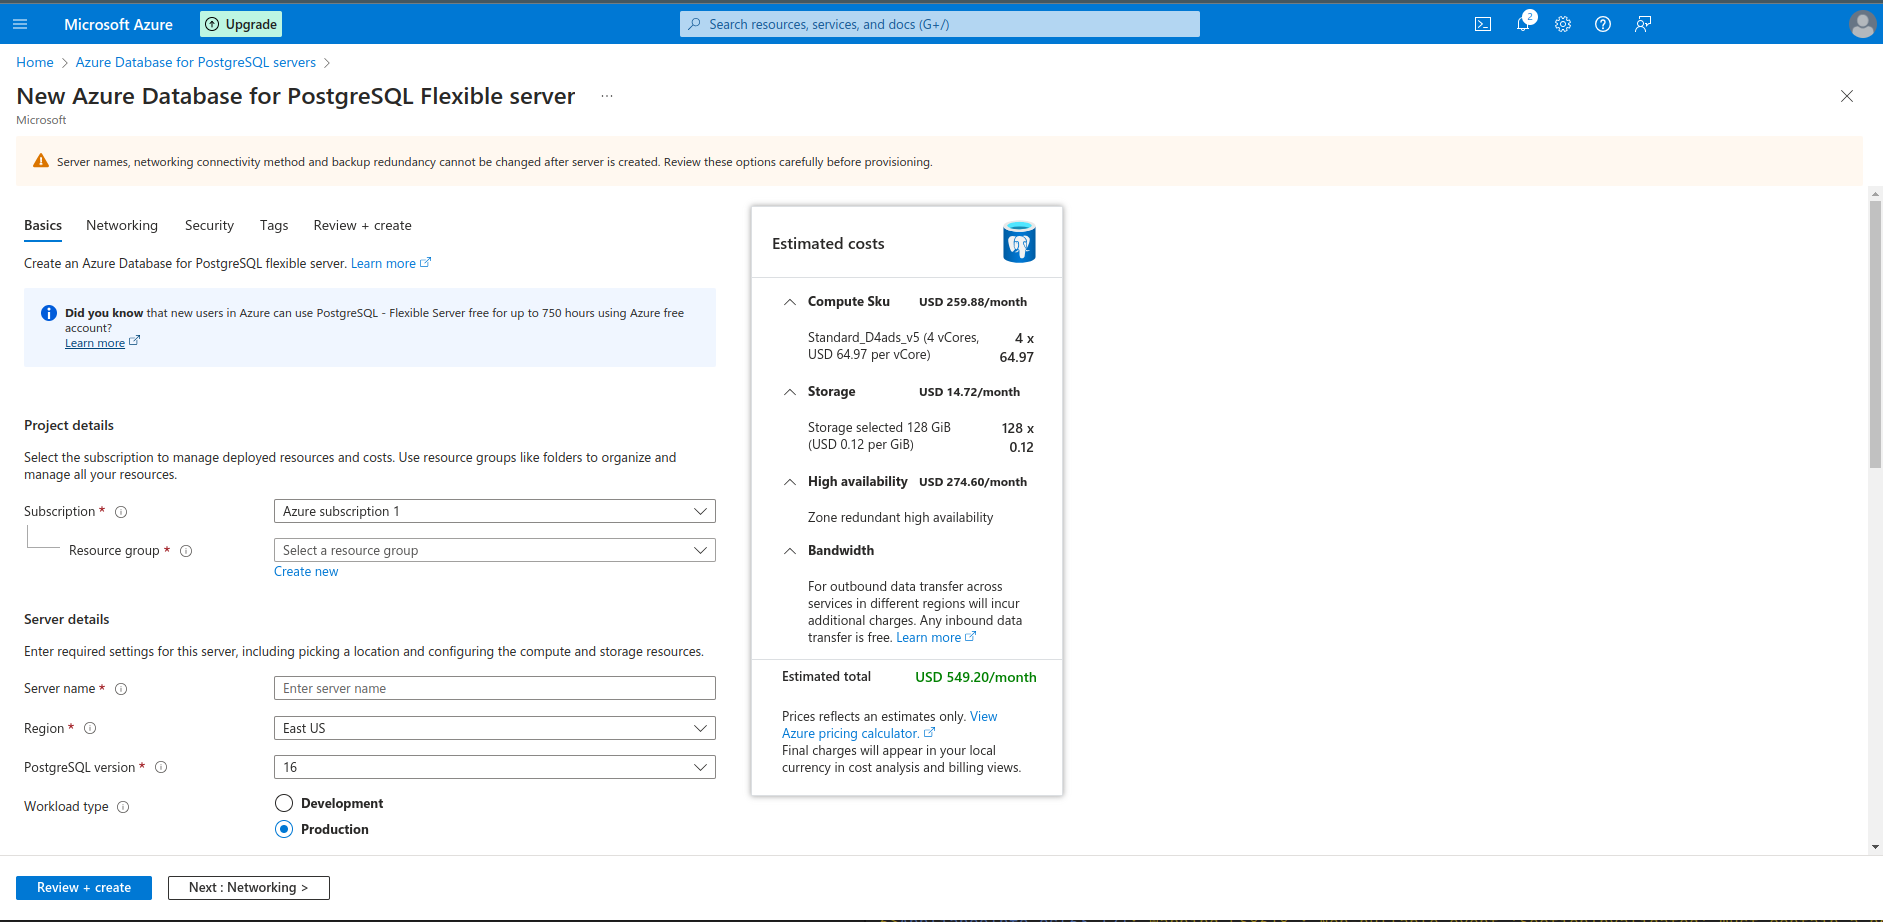Collapse the Compute Sku cost section

click(790, 302)
